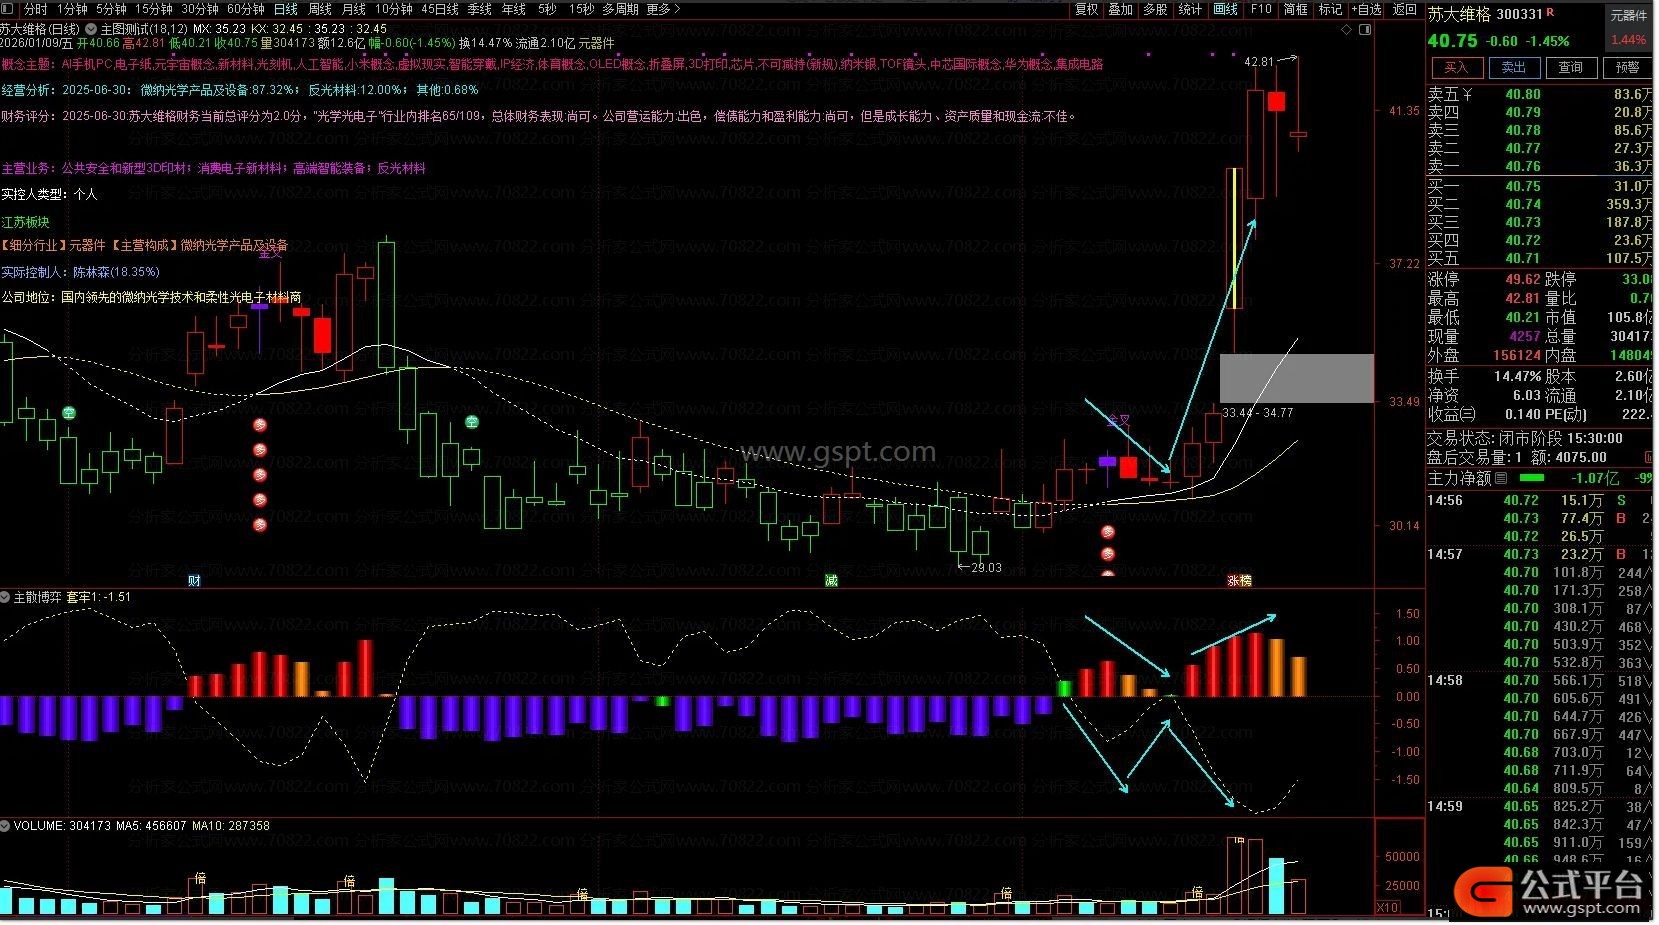The image size is (1659, 925).
Task: Toggle the 画线 drawing mode
Action: click(x=1225, y=9)
